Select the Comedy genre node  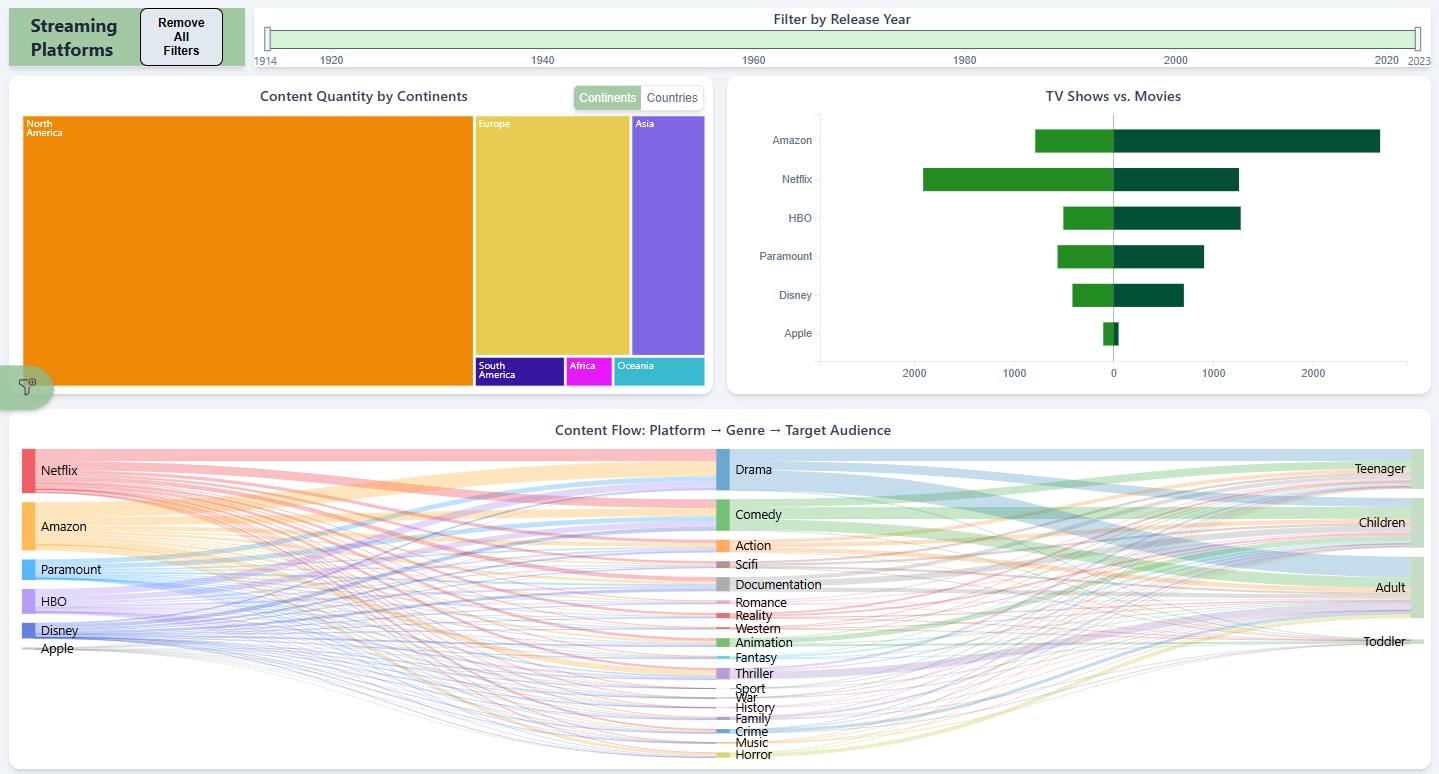point(723,515)
